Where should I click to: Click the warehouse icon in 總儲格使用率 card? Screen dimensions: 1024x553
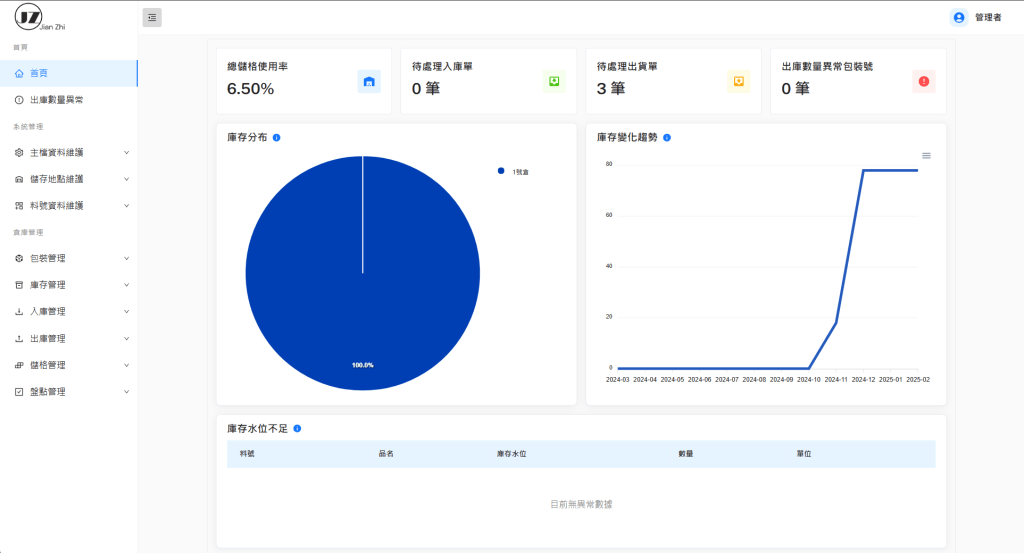(x=369, y=81)
